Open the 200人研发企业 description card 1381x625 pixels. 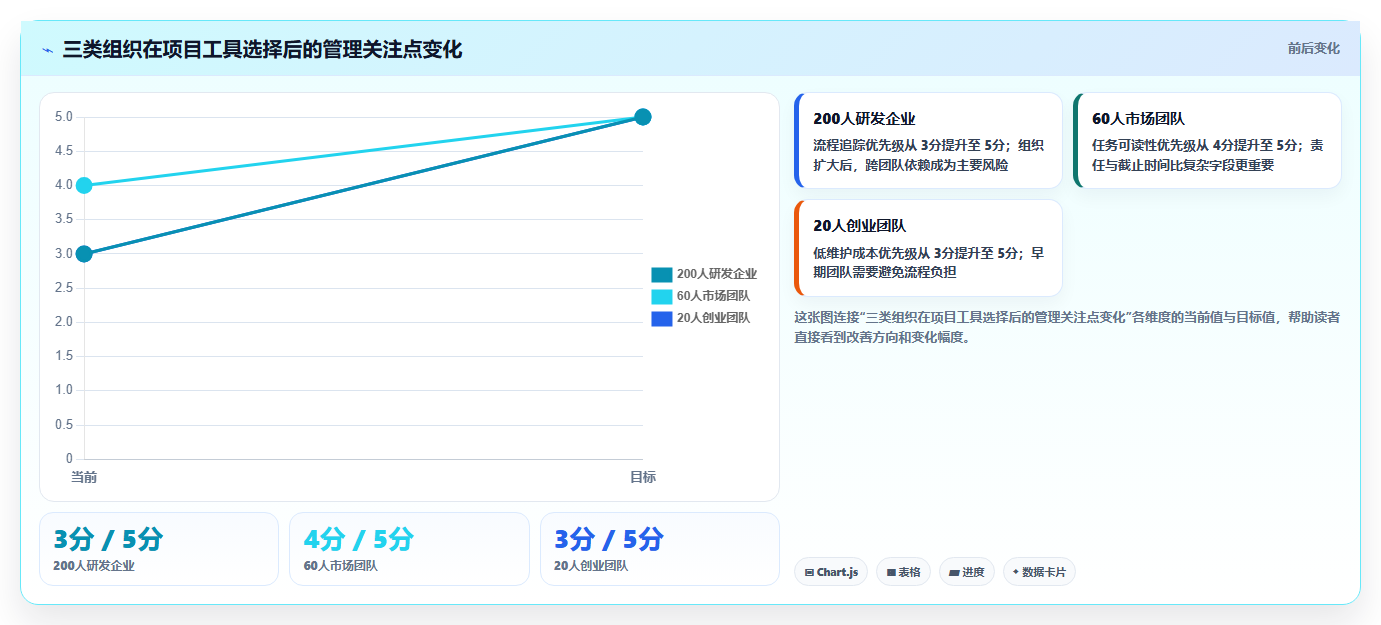click(928, 141)
